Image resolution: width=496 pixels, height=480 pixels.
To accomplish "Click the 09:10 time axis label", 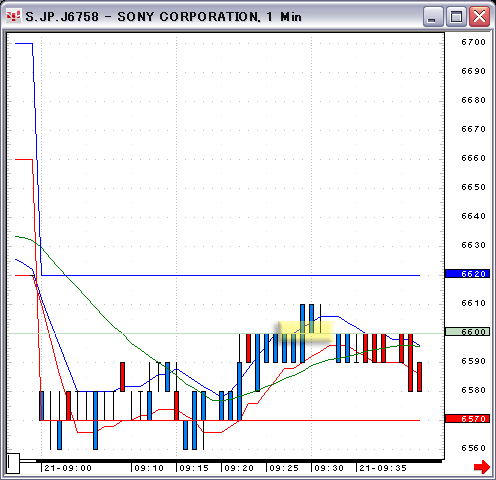I will [149, 468].
